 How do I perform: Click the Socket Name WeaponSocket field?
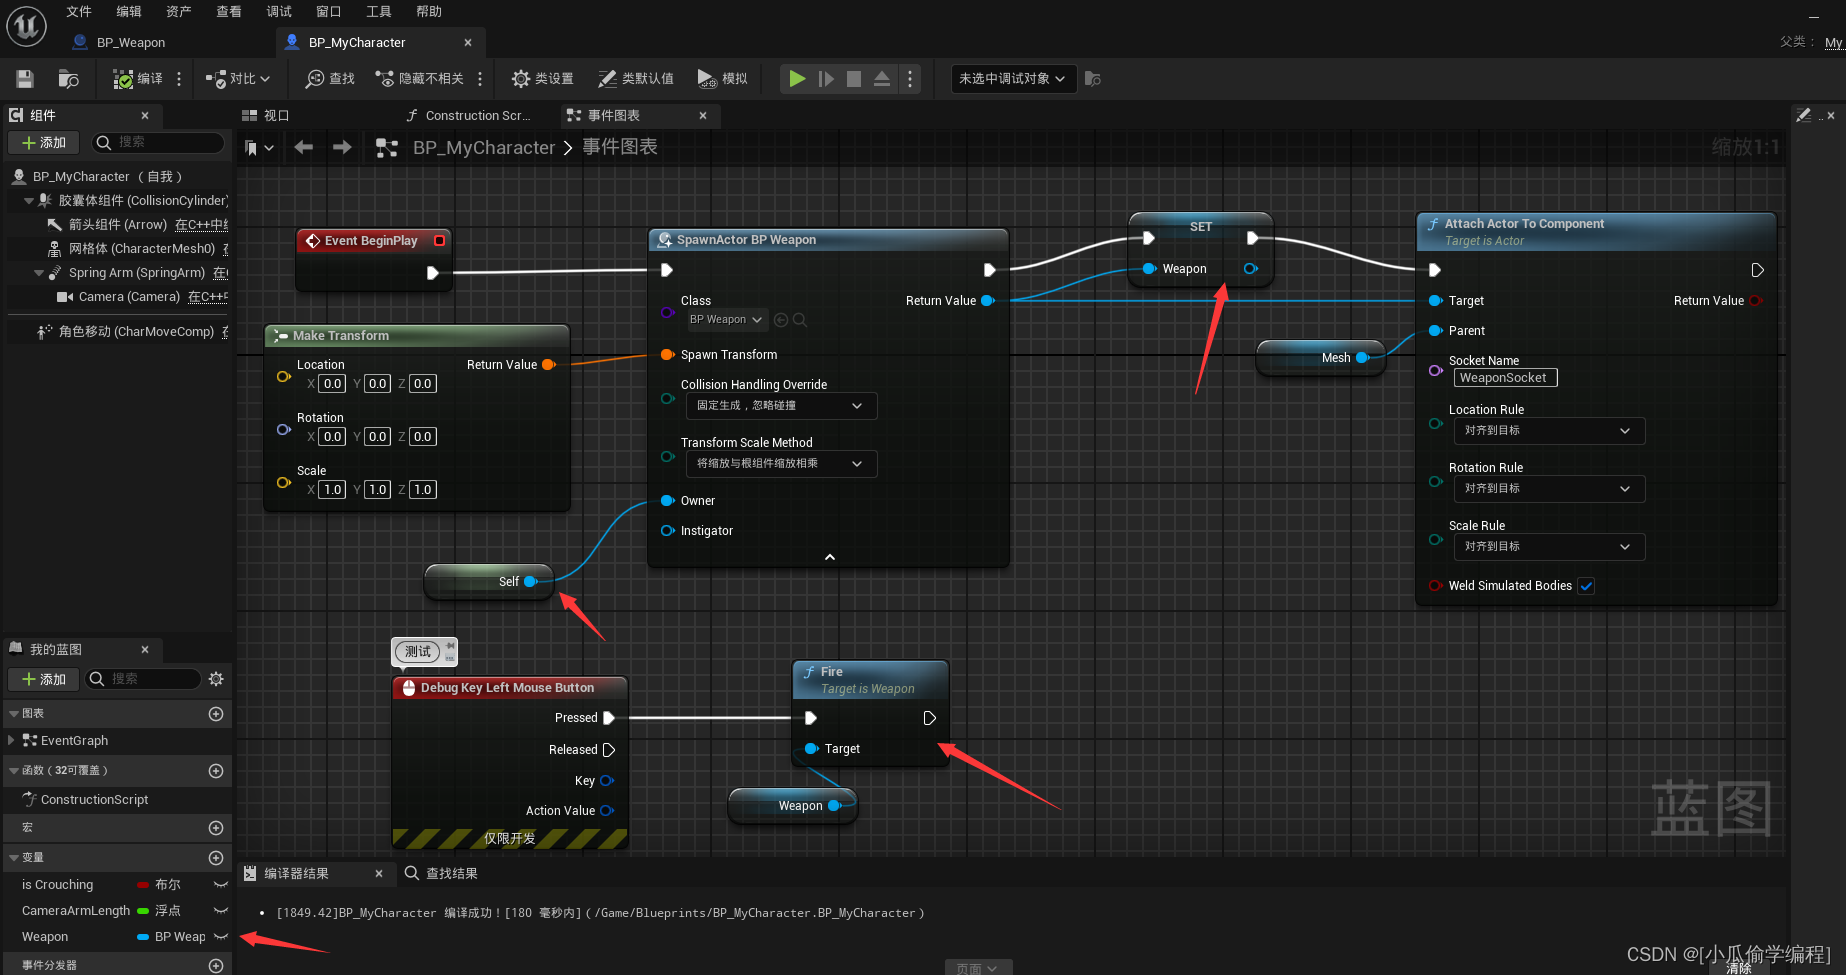[x=1504, y=378]
